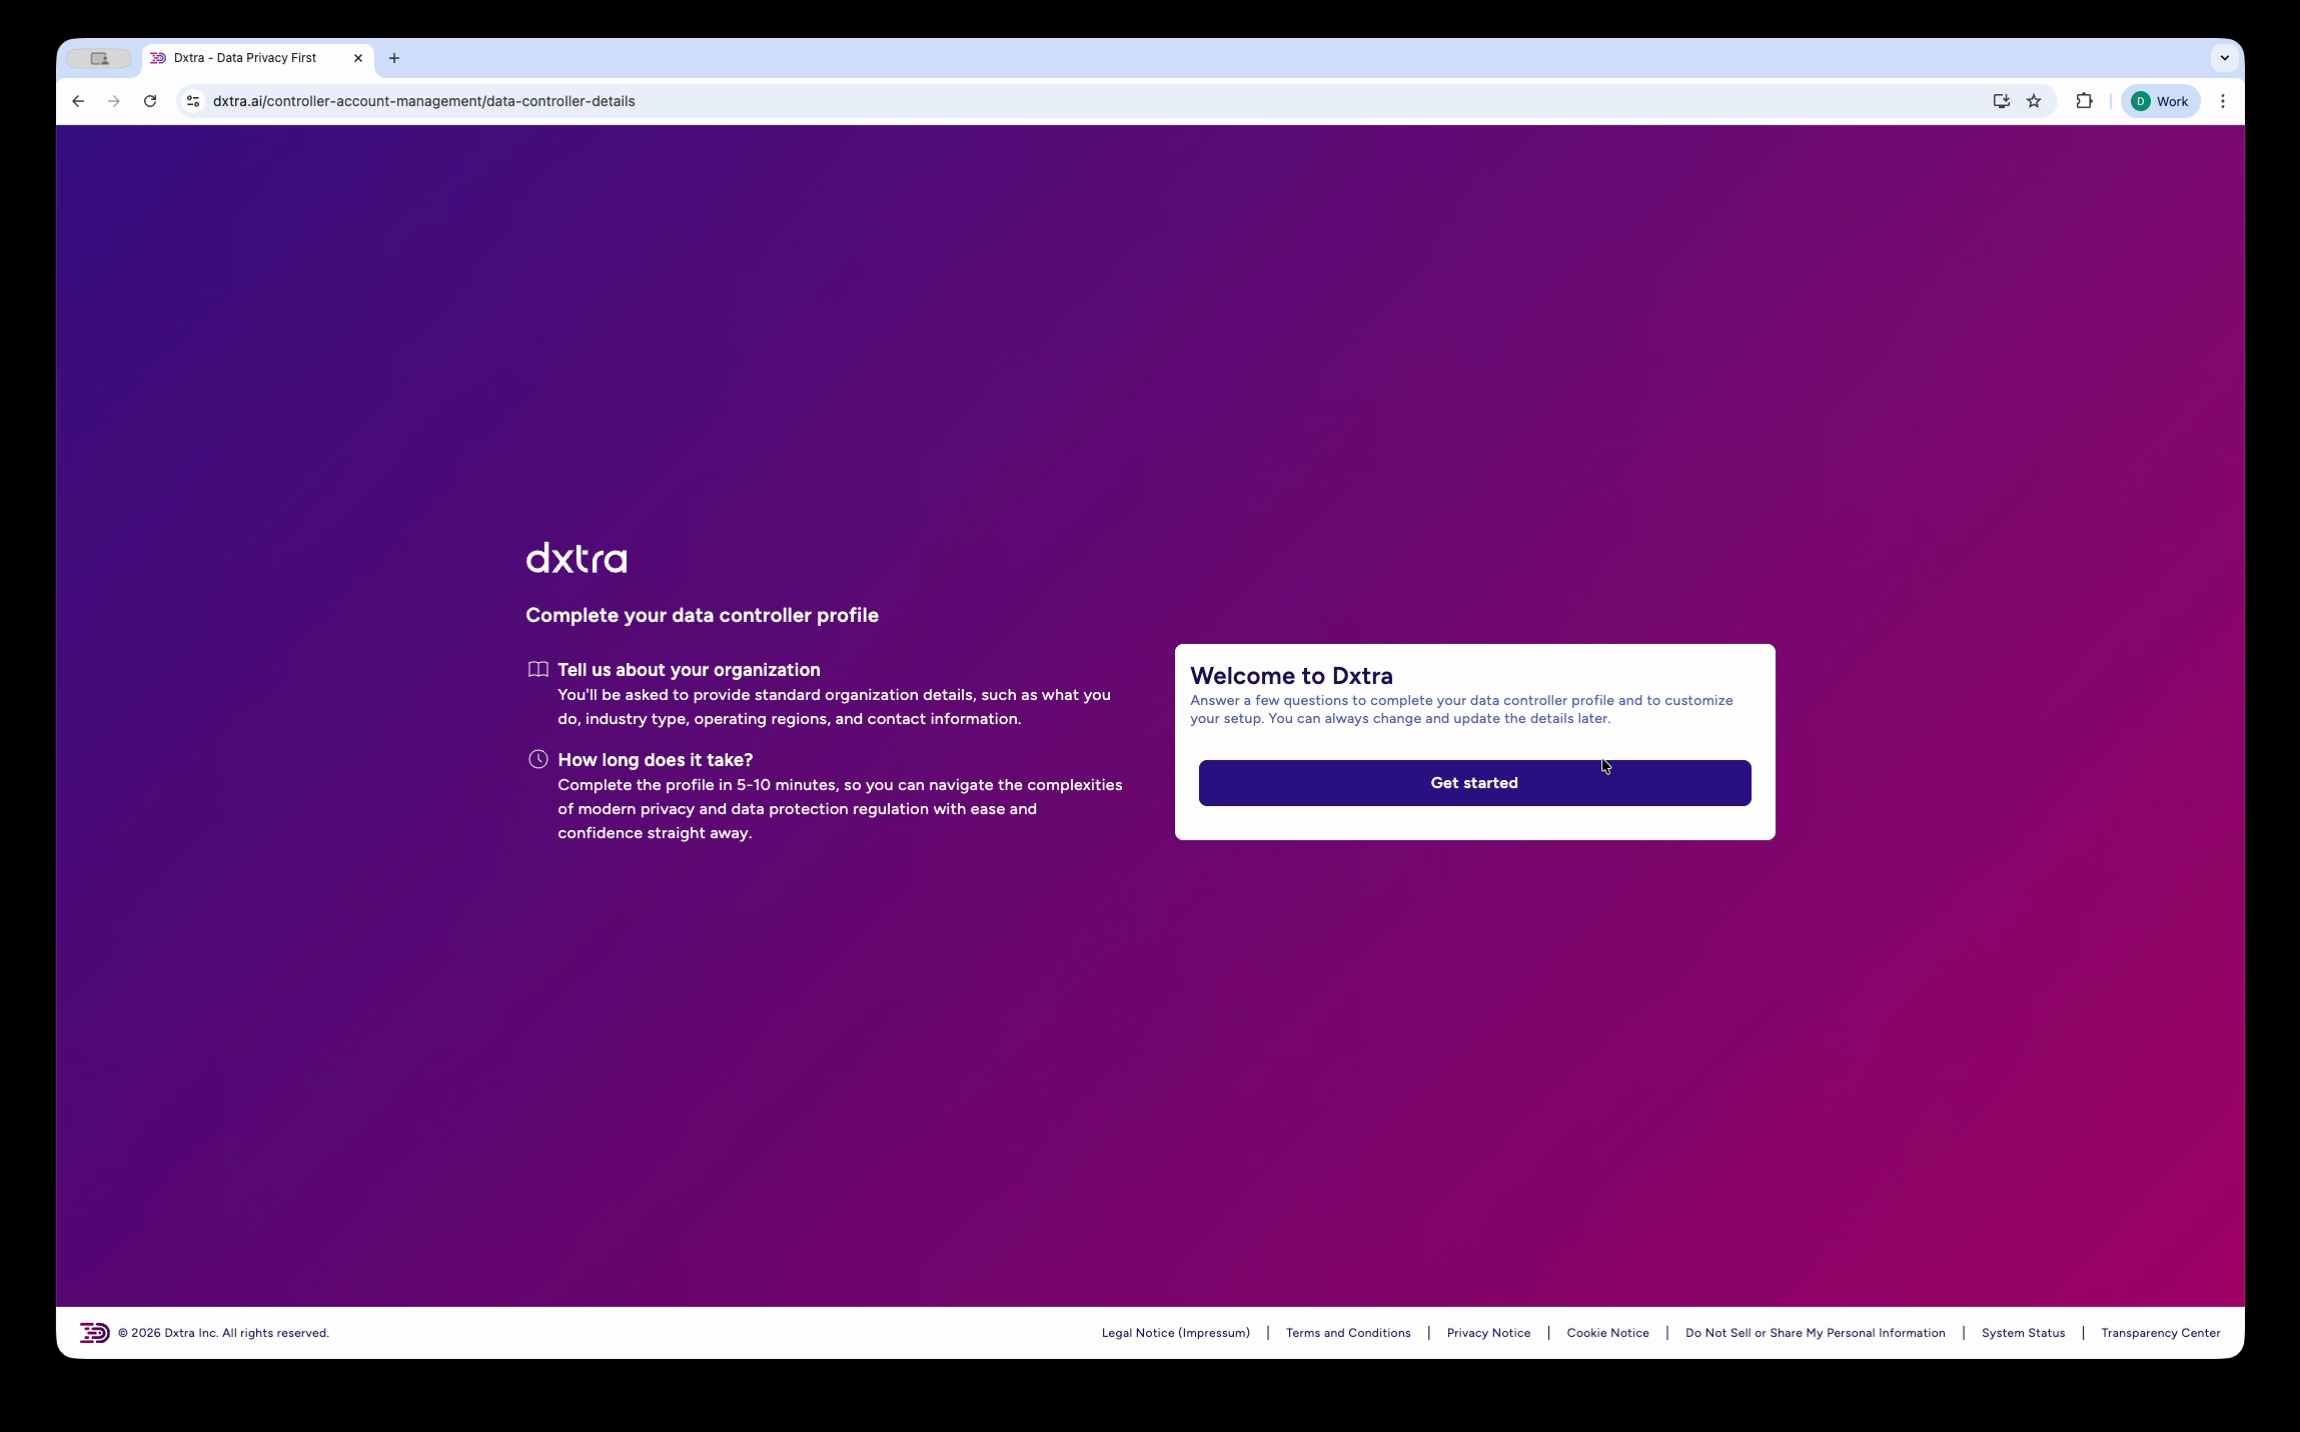The height and width of the screenshot is (1432, 2300).
Task: Click the Get started button
Action: tap(1473, 782)
